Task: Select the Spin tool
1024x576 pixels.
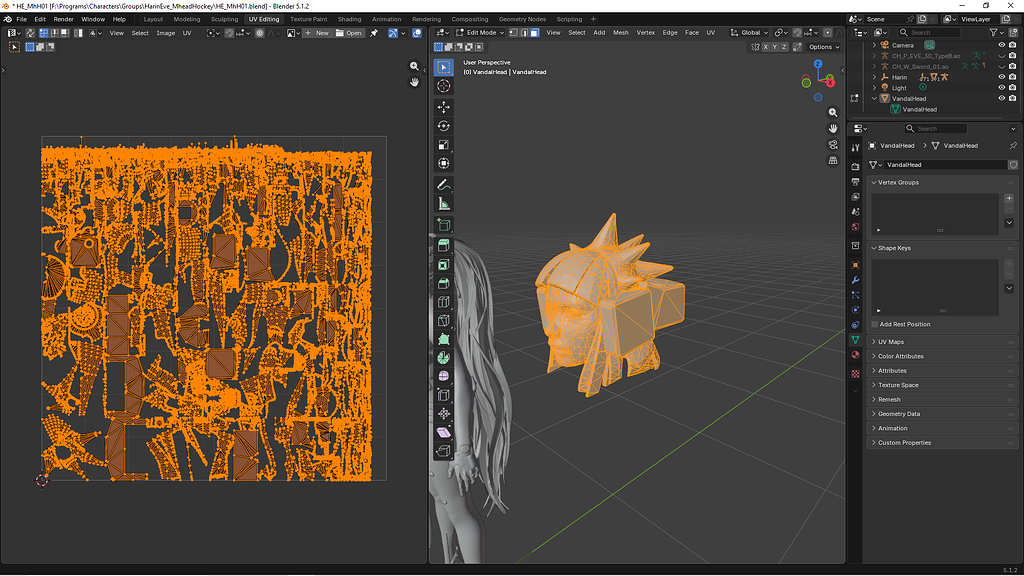Action: coord(443,358)
